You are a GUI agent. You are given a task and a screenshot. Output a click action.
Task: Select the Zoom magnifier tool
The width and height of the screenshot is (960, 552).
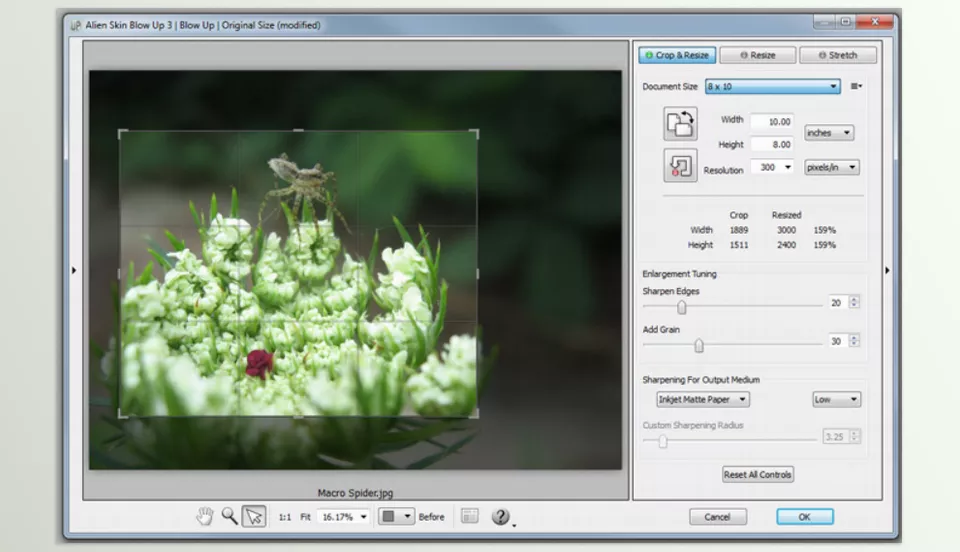(x=230, y=517)
